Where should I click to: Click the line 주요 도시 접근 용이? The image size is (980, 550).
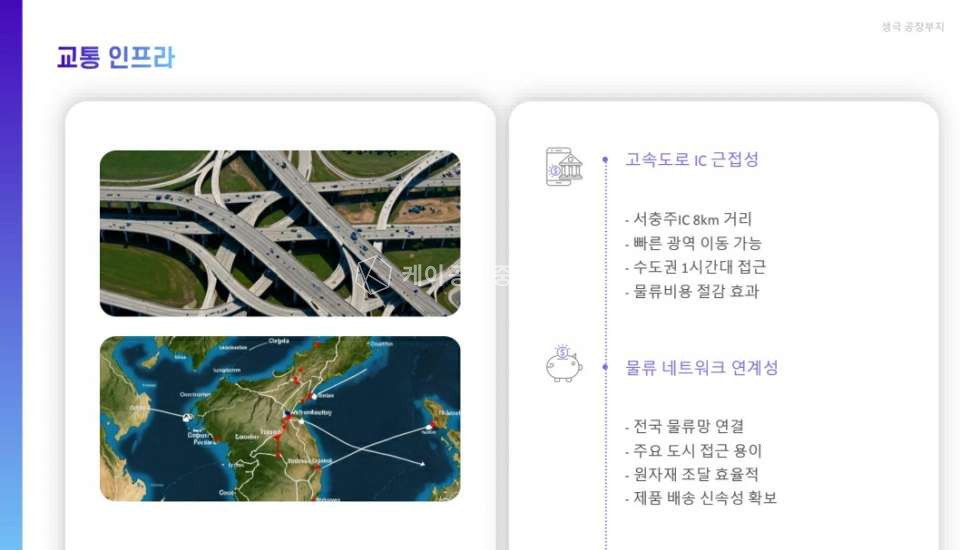pyautogui.click(x=693, y=450)
